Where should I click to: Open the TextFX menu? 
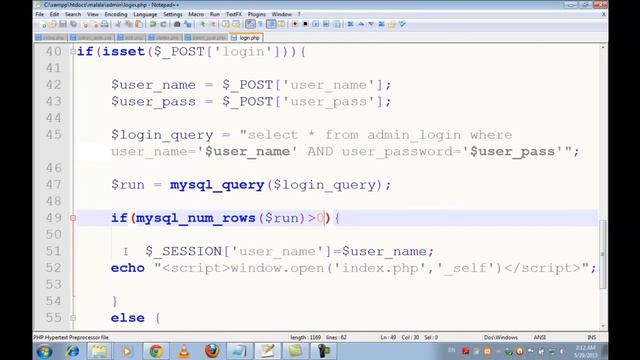click(x=234, y=14)
